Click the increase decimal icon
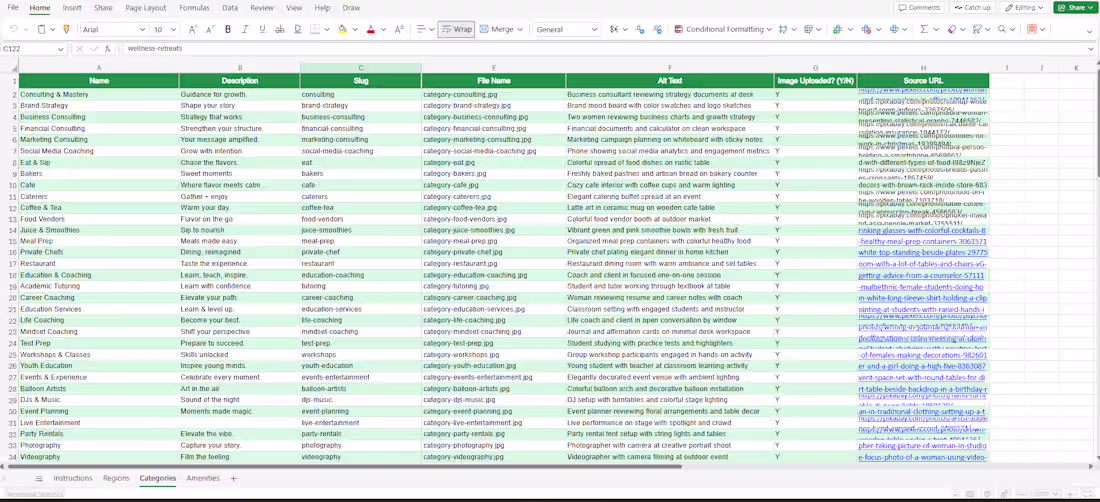 [640, 29]
